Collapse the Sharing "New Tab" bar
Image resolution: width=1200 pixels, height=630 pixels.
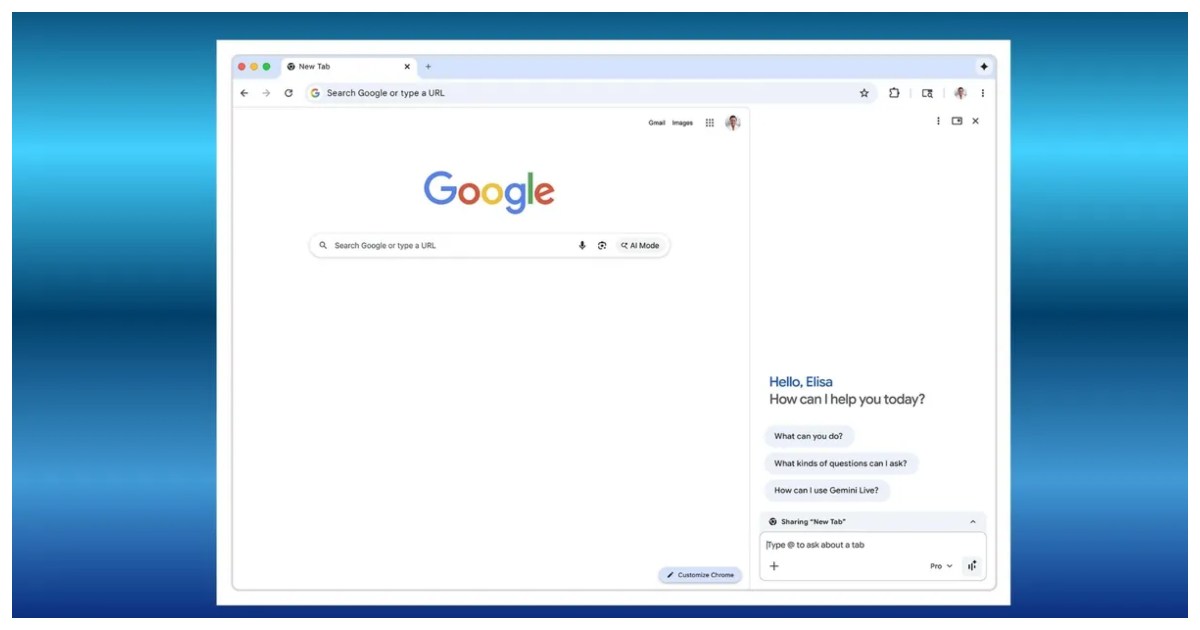click(973, 522)
